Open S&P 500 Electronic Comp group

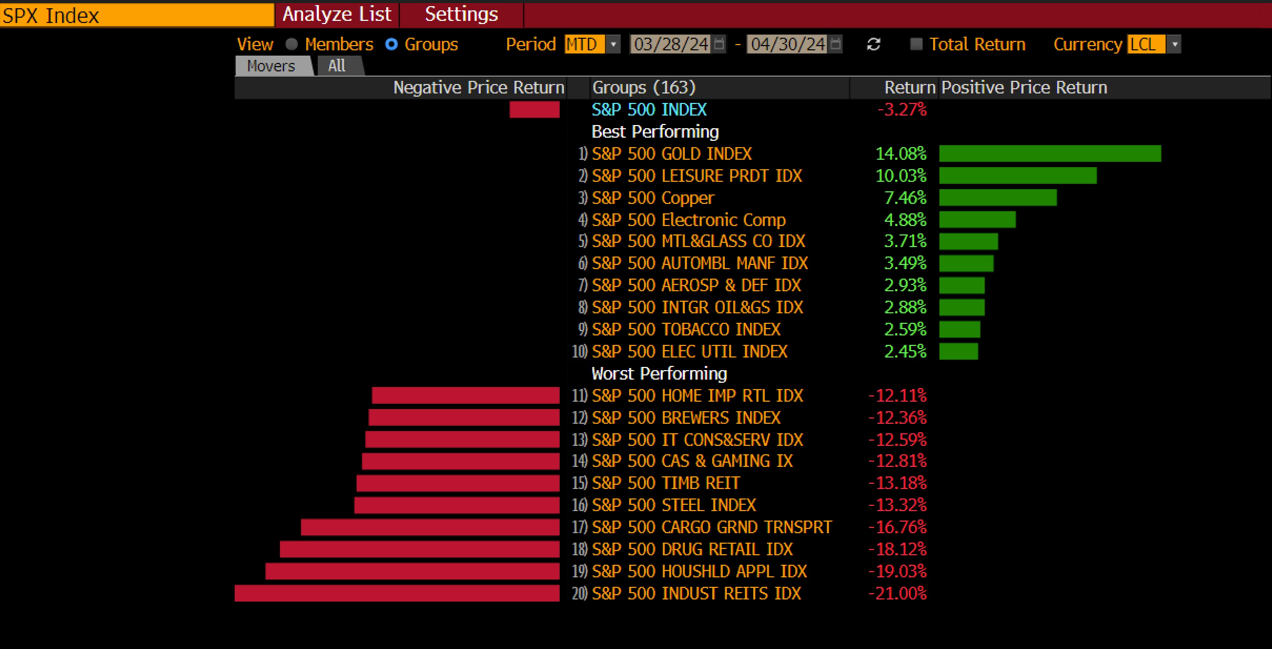point(688,220)
